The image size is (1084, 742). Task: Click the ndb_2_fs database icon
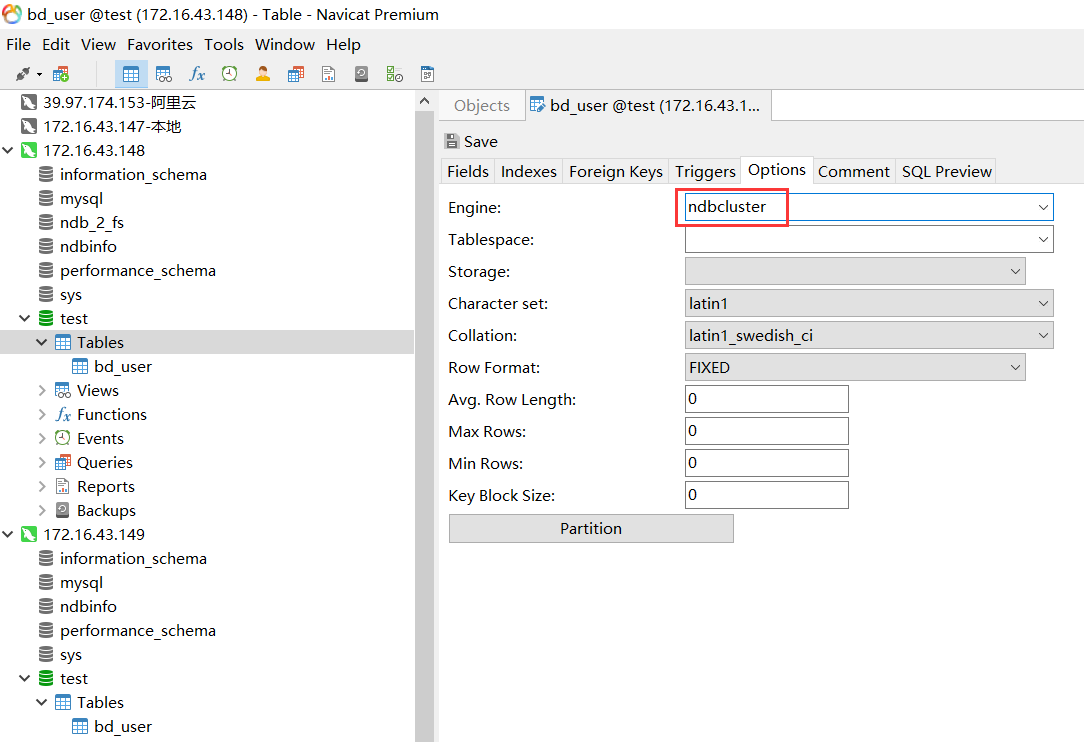click(46, 223)
